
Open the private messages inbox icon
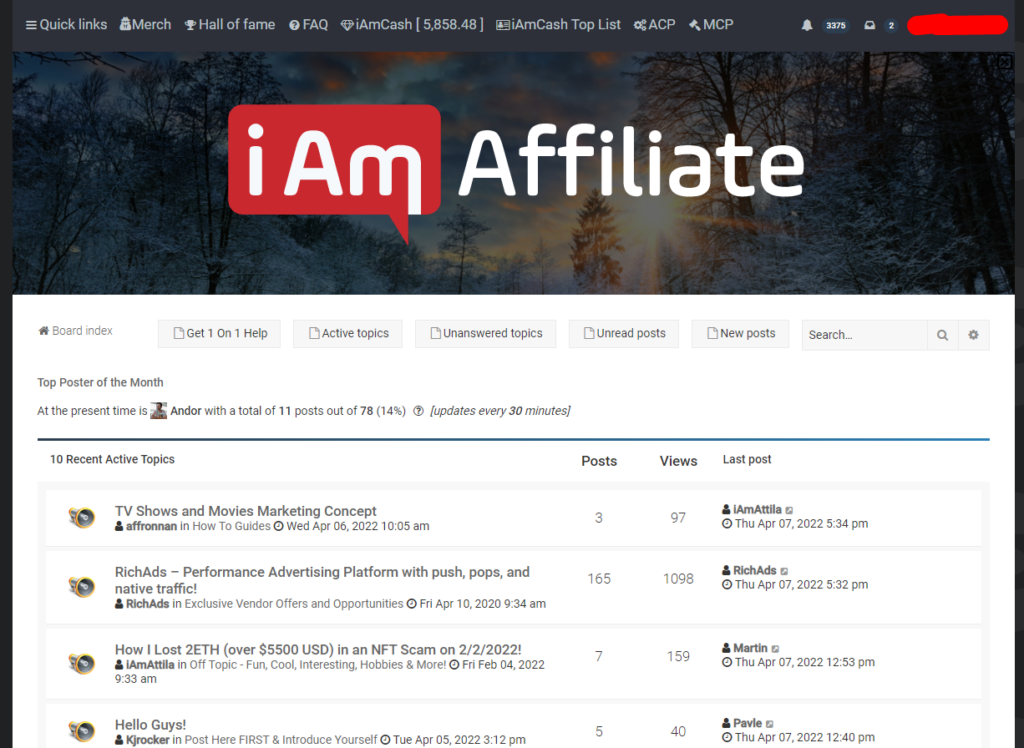click(869, 25)
